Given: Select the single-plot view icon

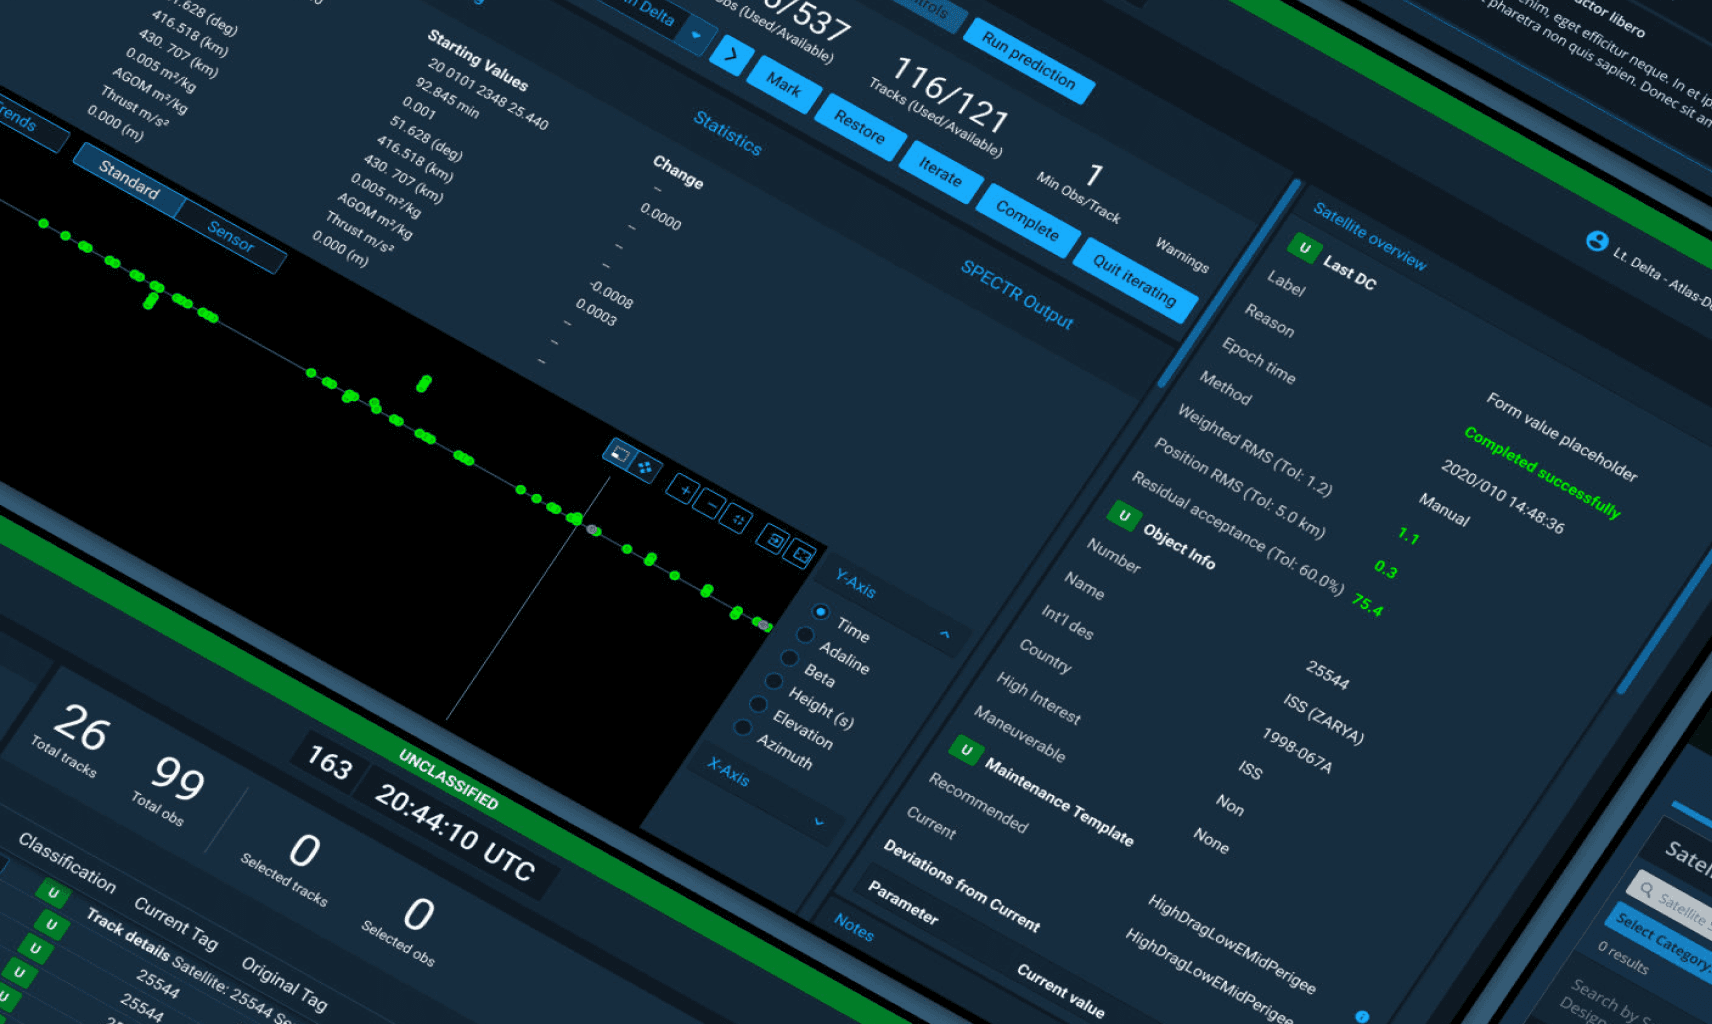Looking at the screenshot, I should pyautogui.click(x=619, y=454).
